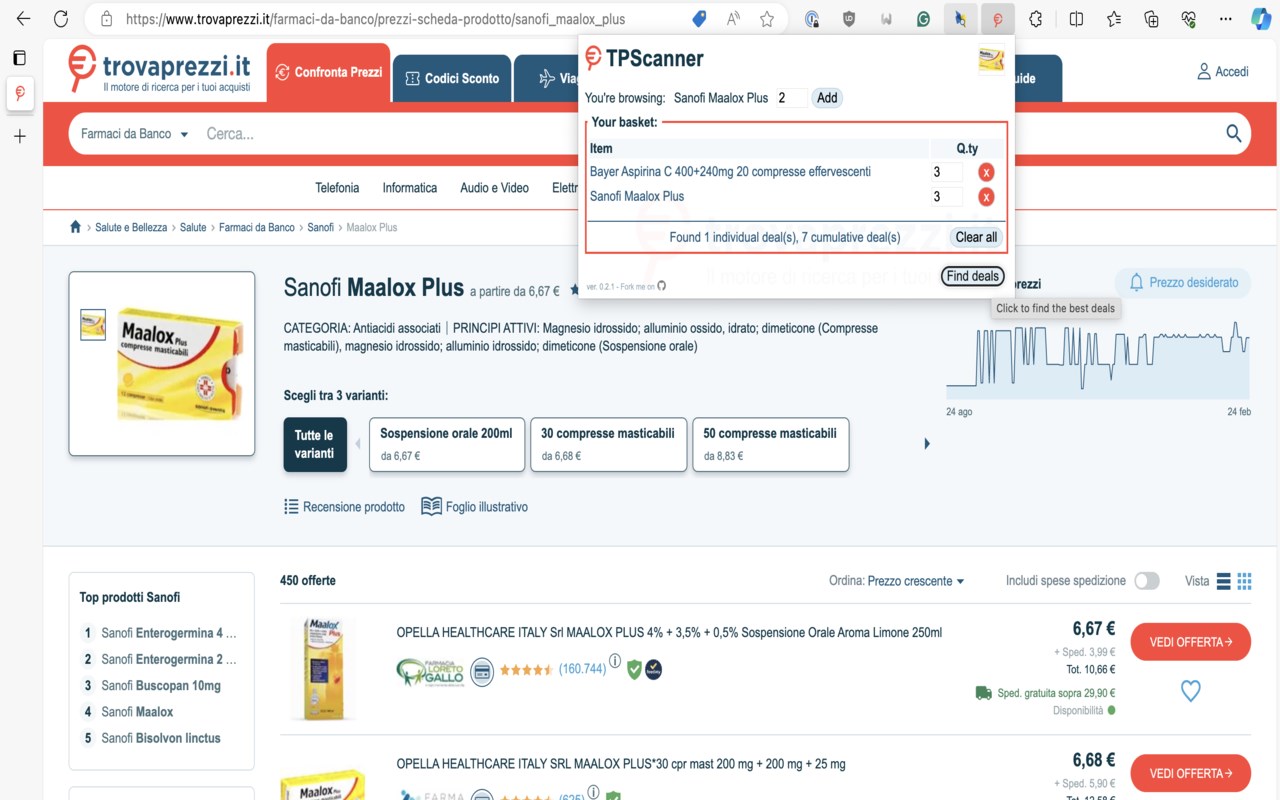The image size is (1280, 800).
Task: Open the Extensions puzzle piece menu
Action: 1036,19
